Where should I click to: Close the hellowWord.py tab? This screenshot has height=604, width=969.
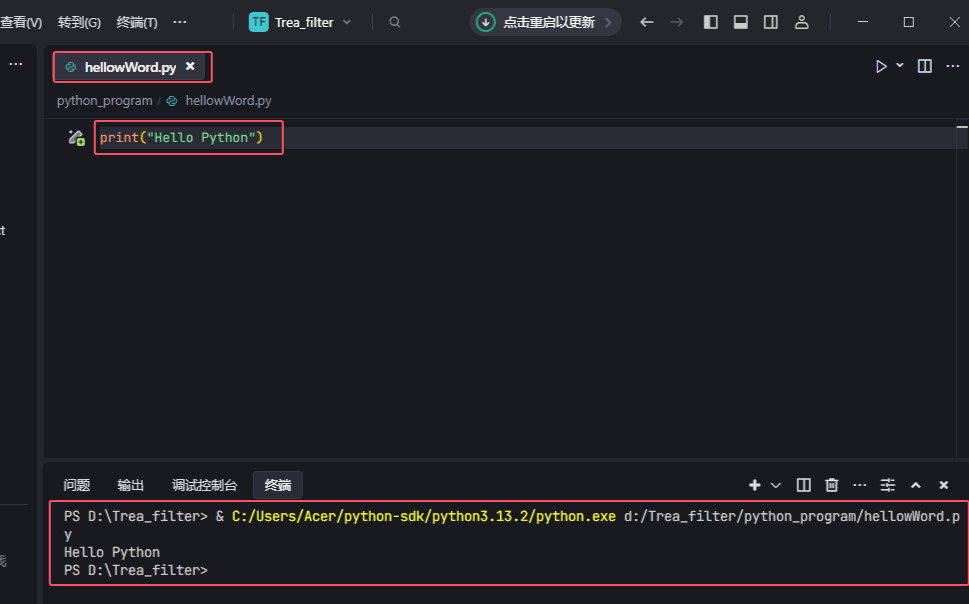[190, 66]
